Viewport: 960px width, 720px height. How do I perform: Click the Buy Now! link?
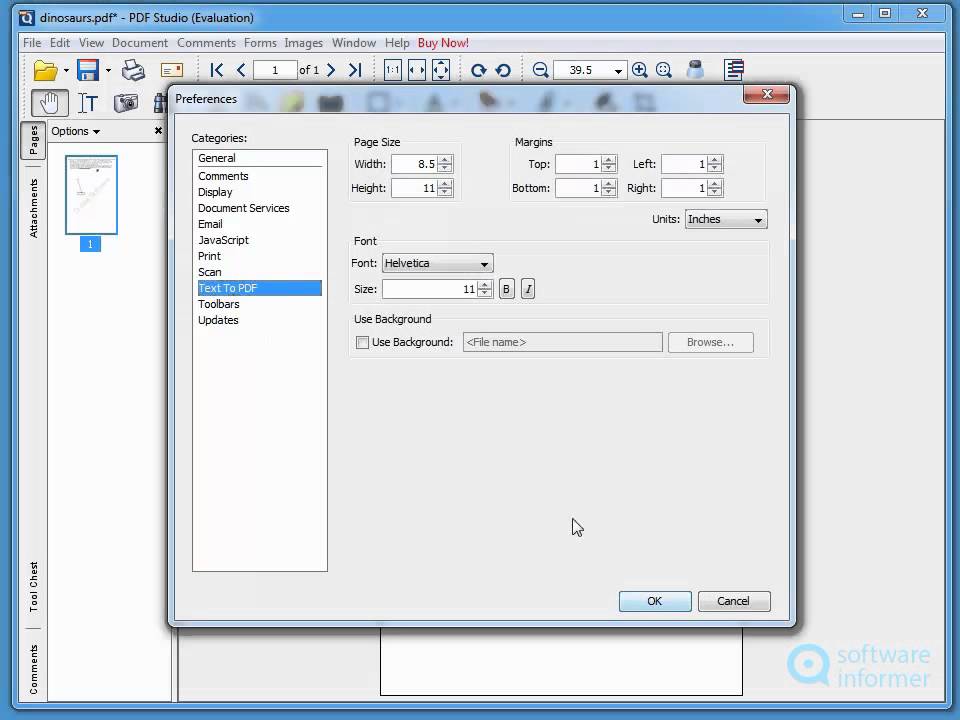(443, 43)
